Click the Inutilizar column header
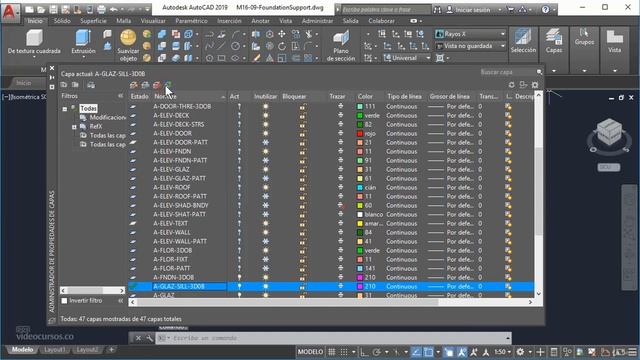Screen dimensions: 640x360 click(265, 96)
